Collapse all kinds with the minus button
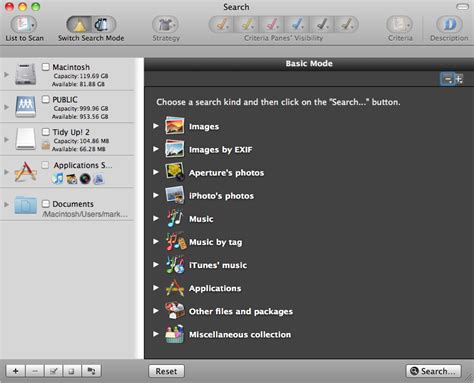Viewport: 474px width, 383px height. pyautogui.click(x=447, y=79)
